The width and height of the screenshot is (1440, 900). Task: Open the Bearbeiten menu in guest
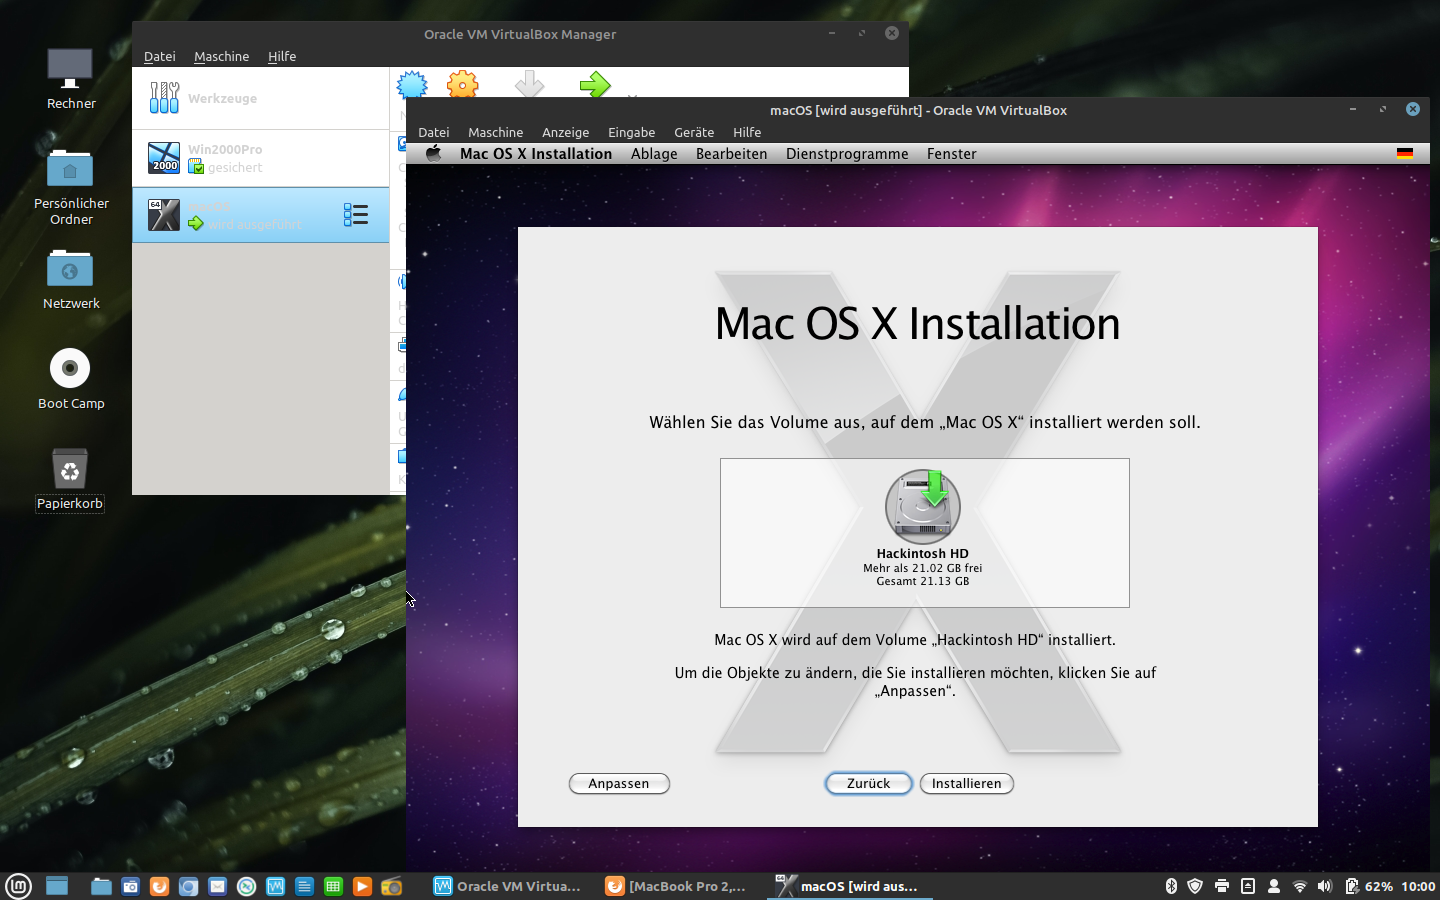pyautogui.click(x=732, y=154)
